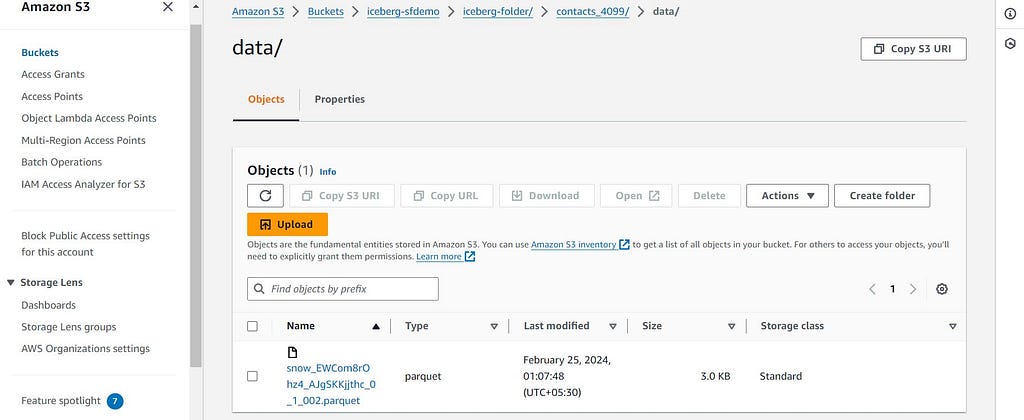Collapse the Storage Lens section
The image size is (1024, 420).
click(10, 282)
